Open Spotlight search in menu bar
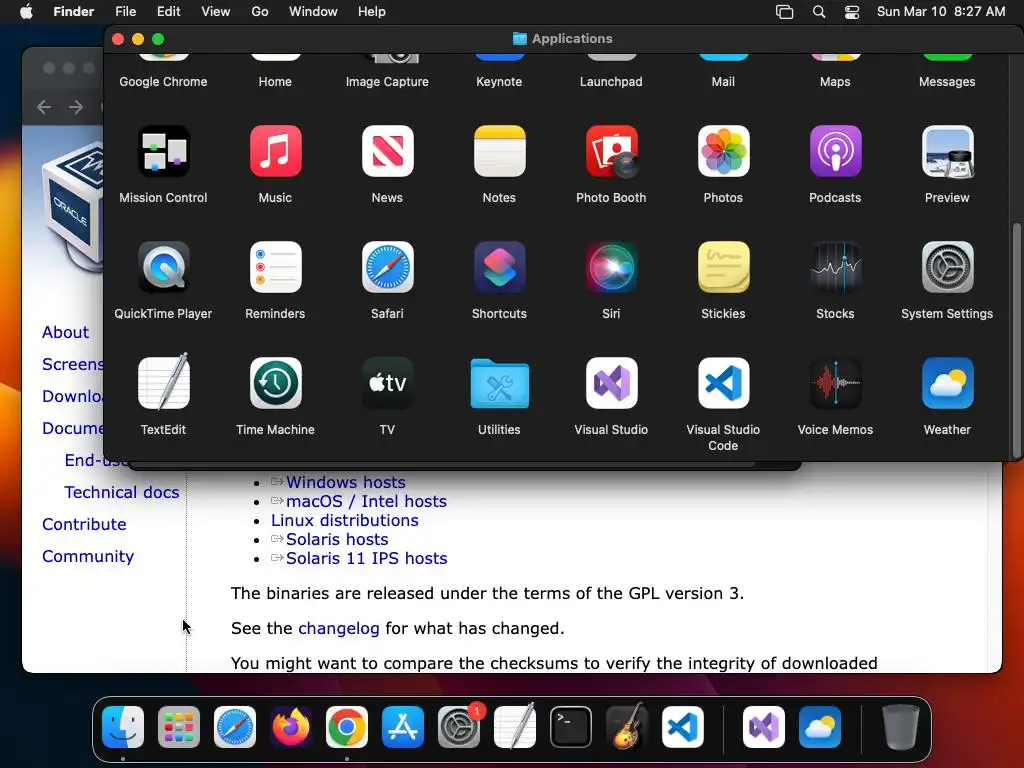 coord(819,12)
